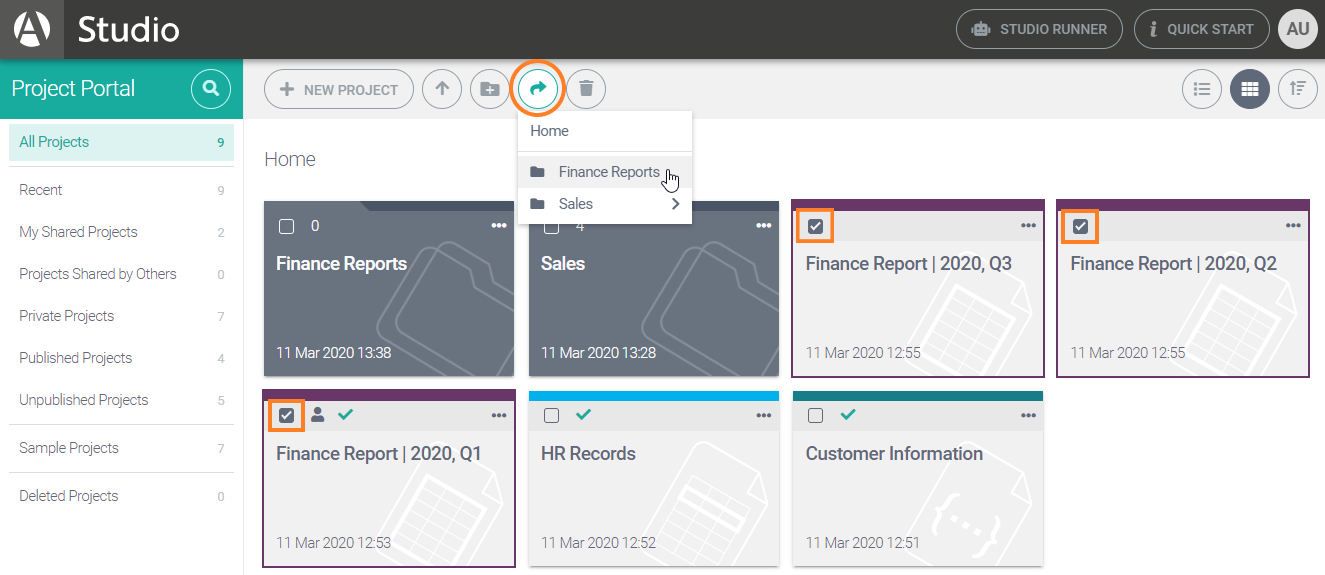Uncheck Finance Report 2020, Q3 checkbox
Screen dimensions: 1325x575
816,226
